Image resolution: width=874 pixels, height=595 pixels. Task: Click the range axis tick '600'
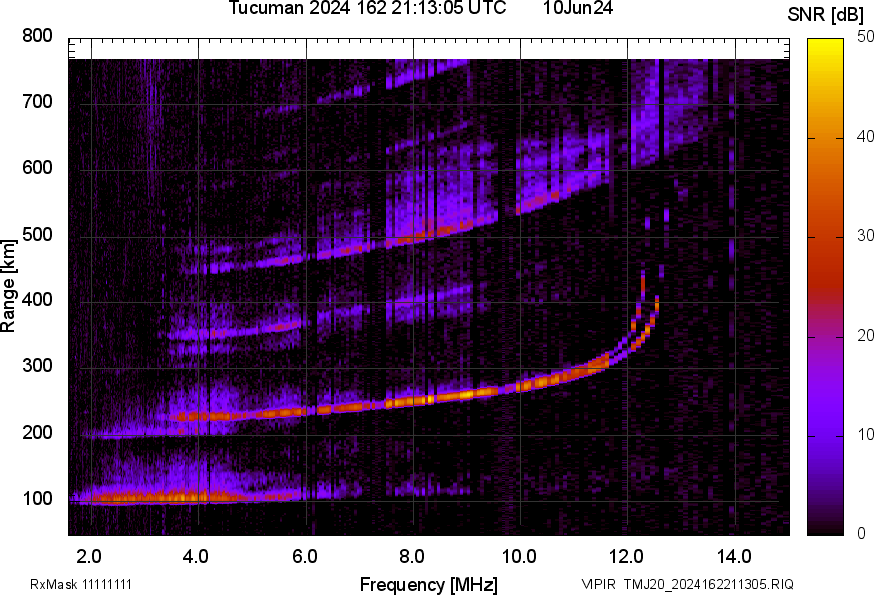pos(37,168)
